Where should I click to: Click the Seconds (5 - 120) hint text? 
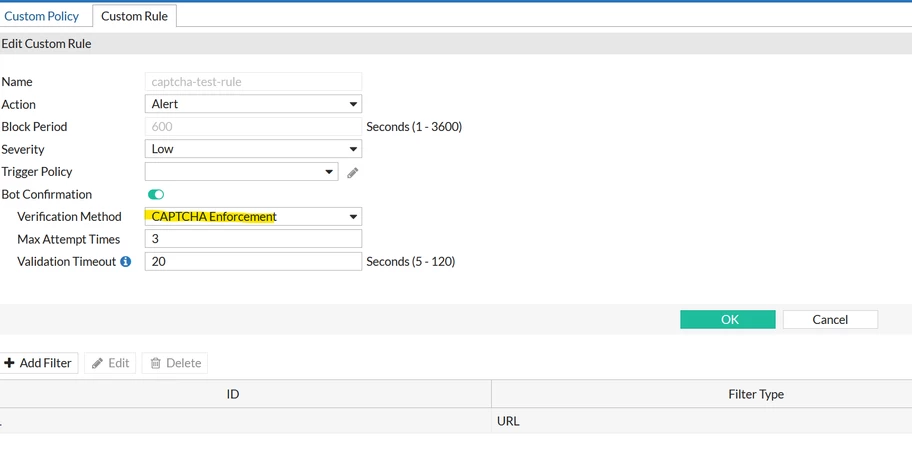[411, 262]
